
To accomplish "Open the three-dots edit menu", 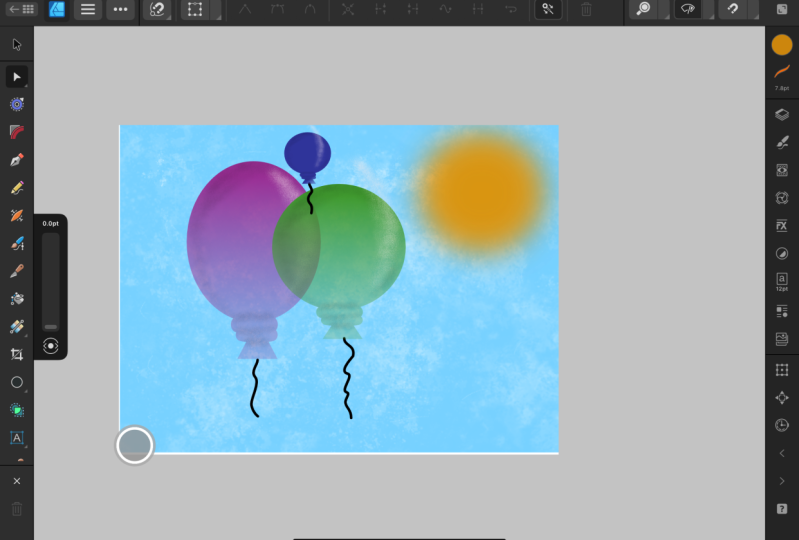I will click(120, 9).
